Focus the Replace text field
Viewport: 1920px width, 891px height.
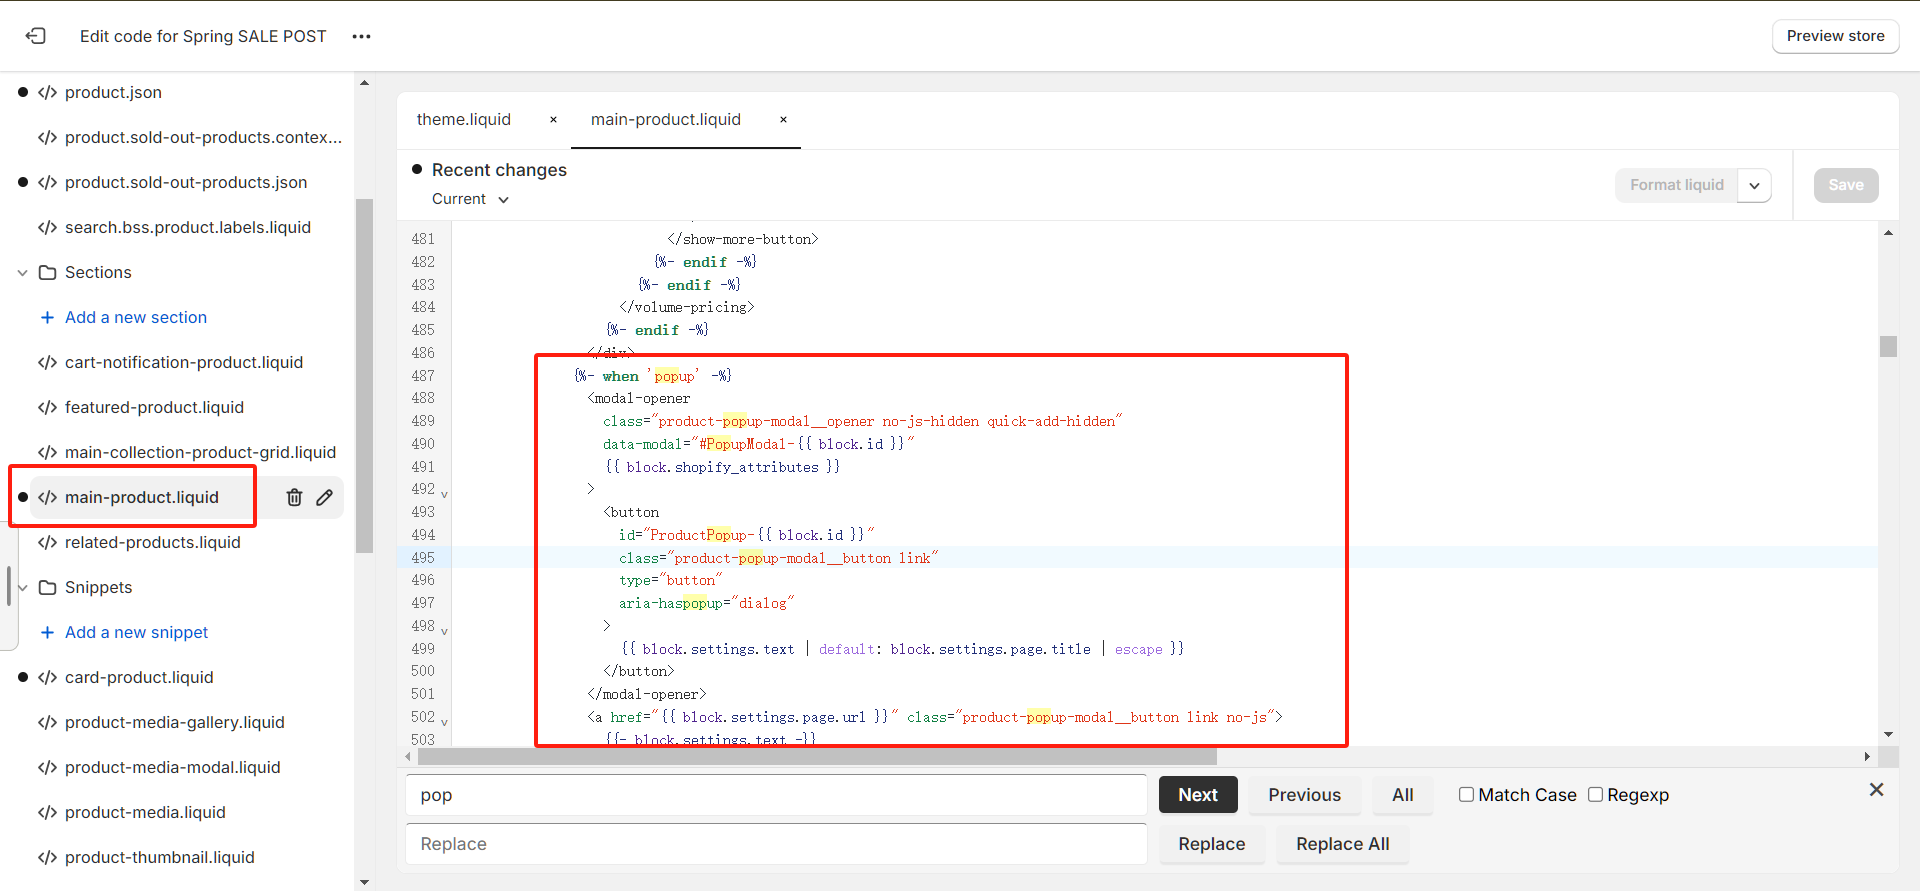click(x=776, y=844)
